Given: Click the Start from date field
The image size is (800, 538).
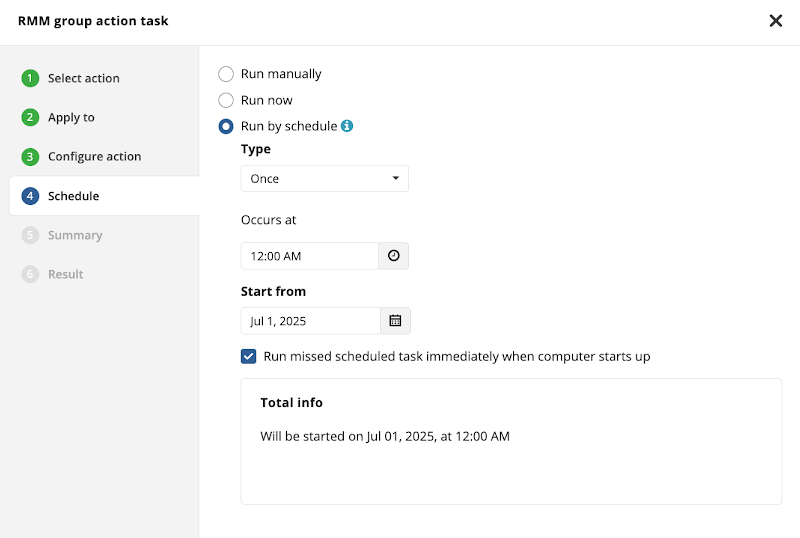Looking at the screenshot, I should [311, 321].
